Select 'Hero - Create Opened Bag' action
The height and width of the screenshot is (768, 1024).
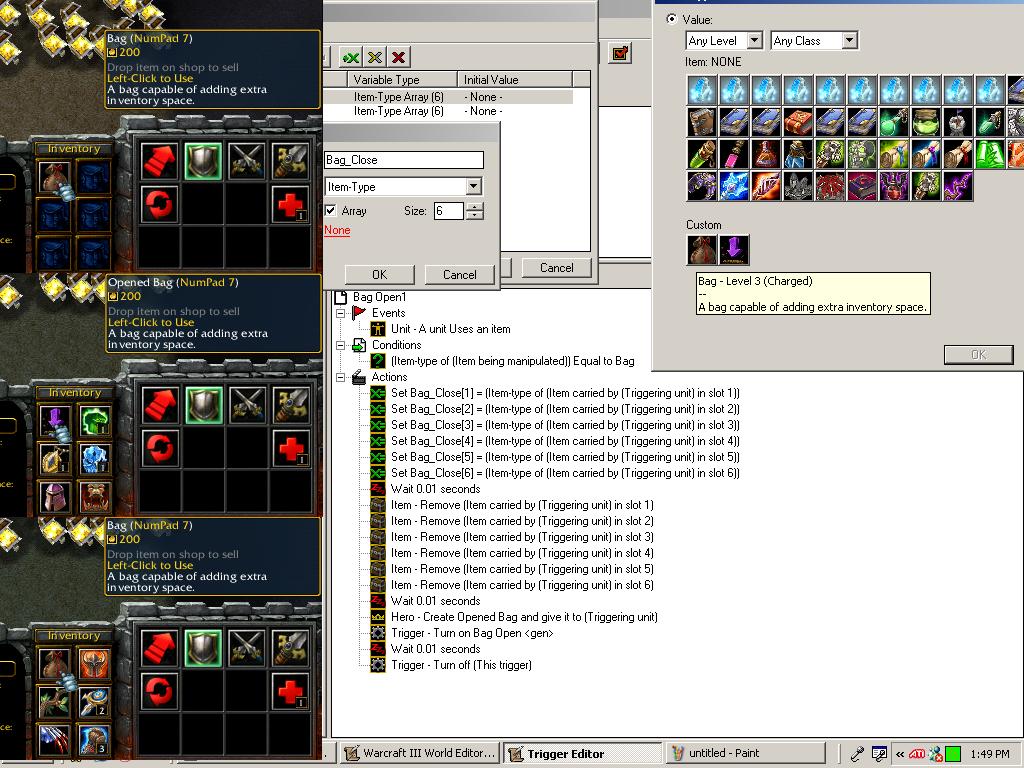524,617
